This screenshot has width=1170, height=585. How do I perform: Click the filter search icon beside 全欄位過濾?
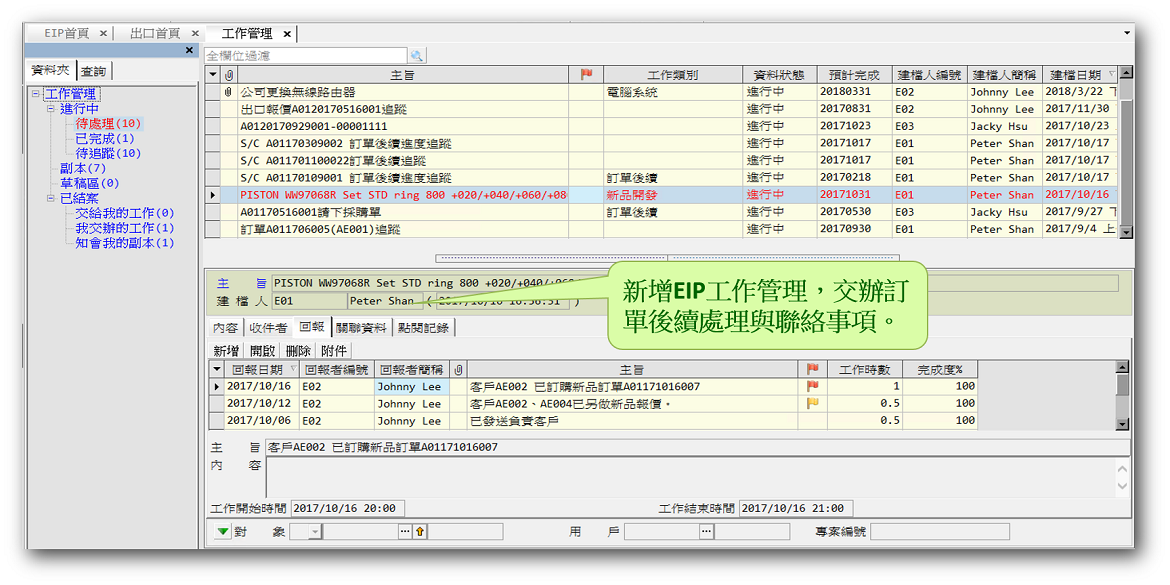[417, 56]
